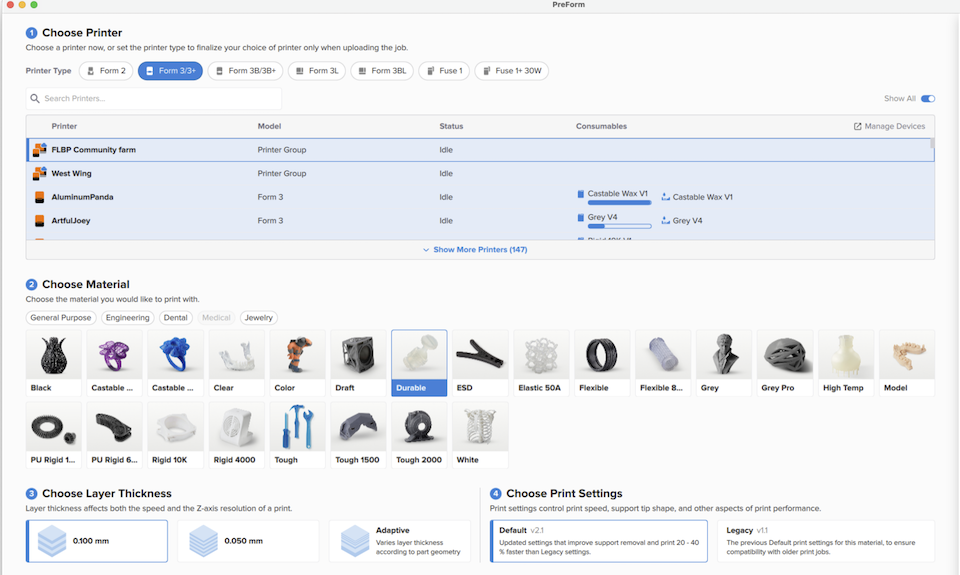Filter materials by Engineering

(x=127, y=318)
